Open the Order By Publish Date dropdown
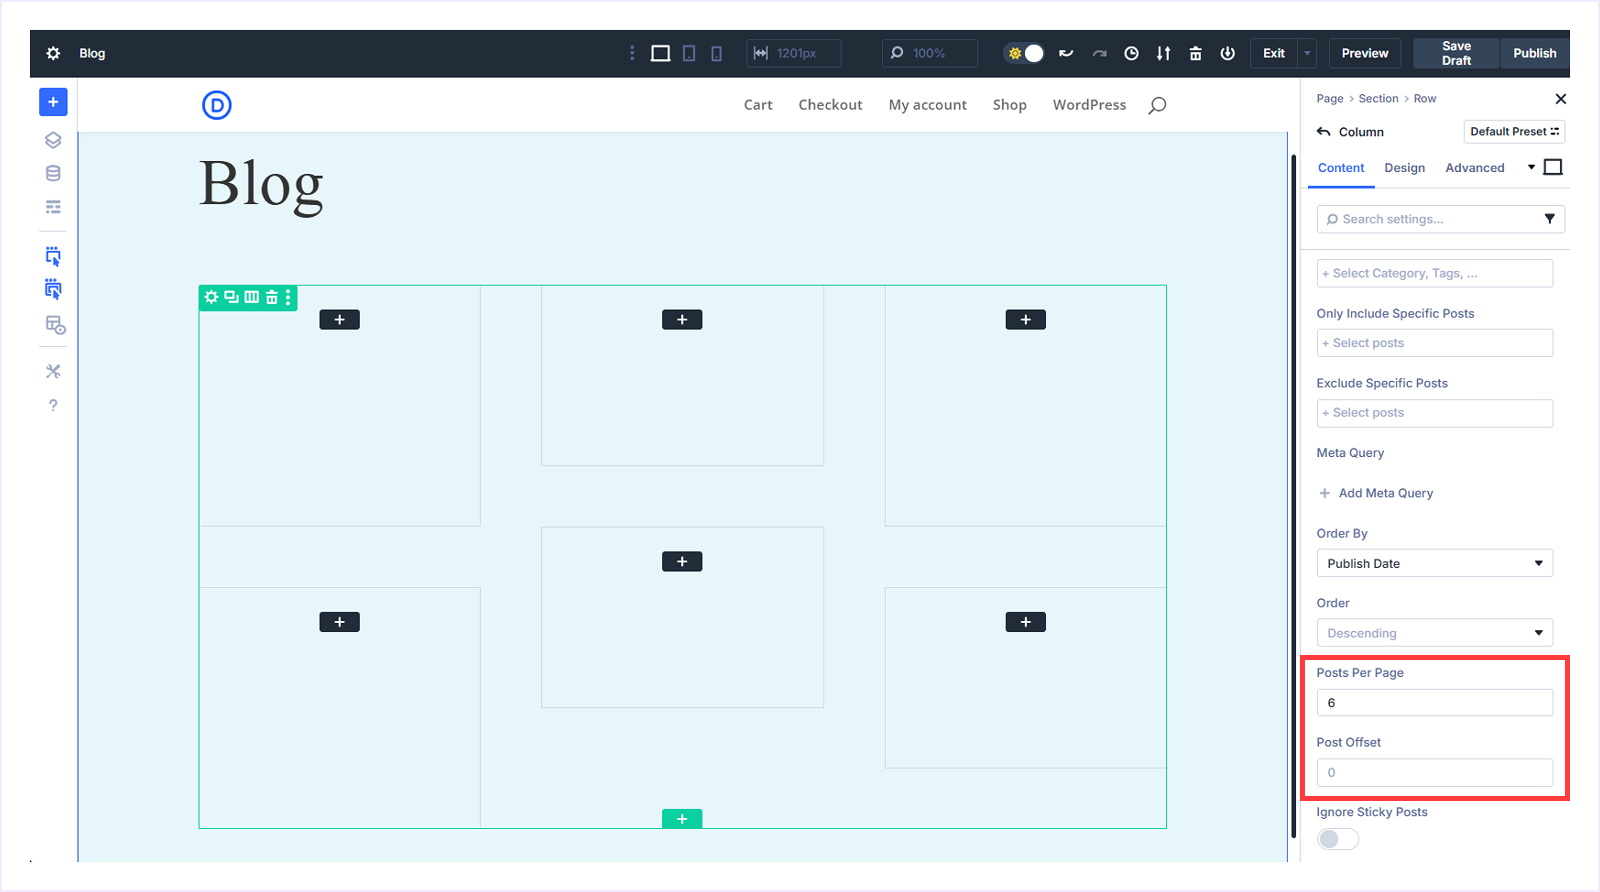 pyautogui.click(x=1434, y=563)
